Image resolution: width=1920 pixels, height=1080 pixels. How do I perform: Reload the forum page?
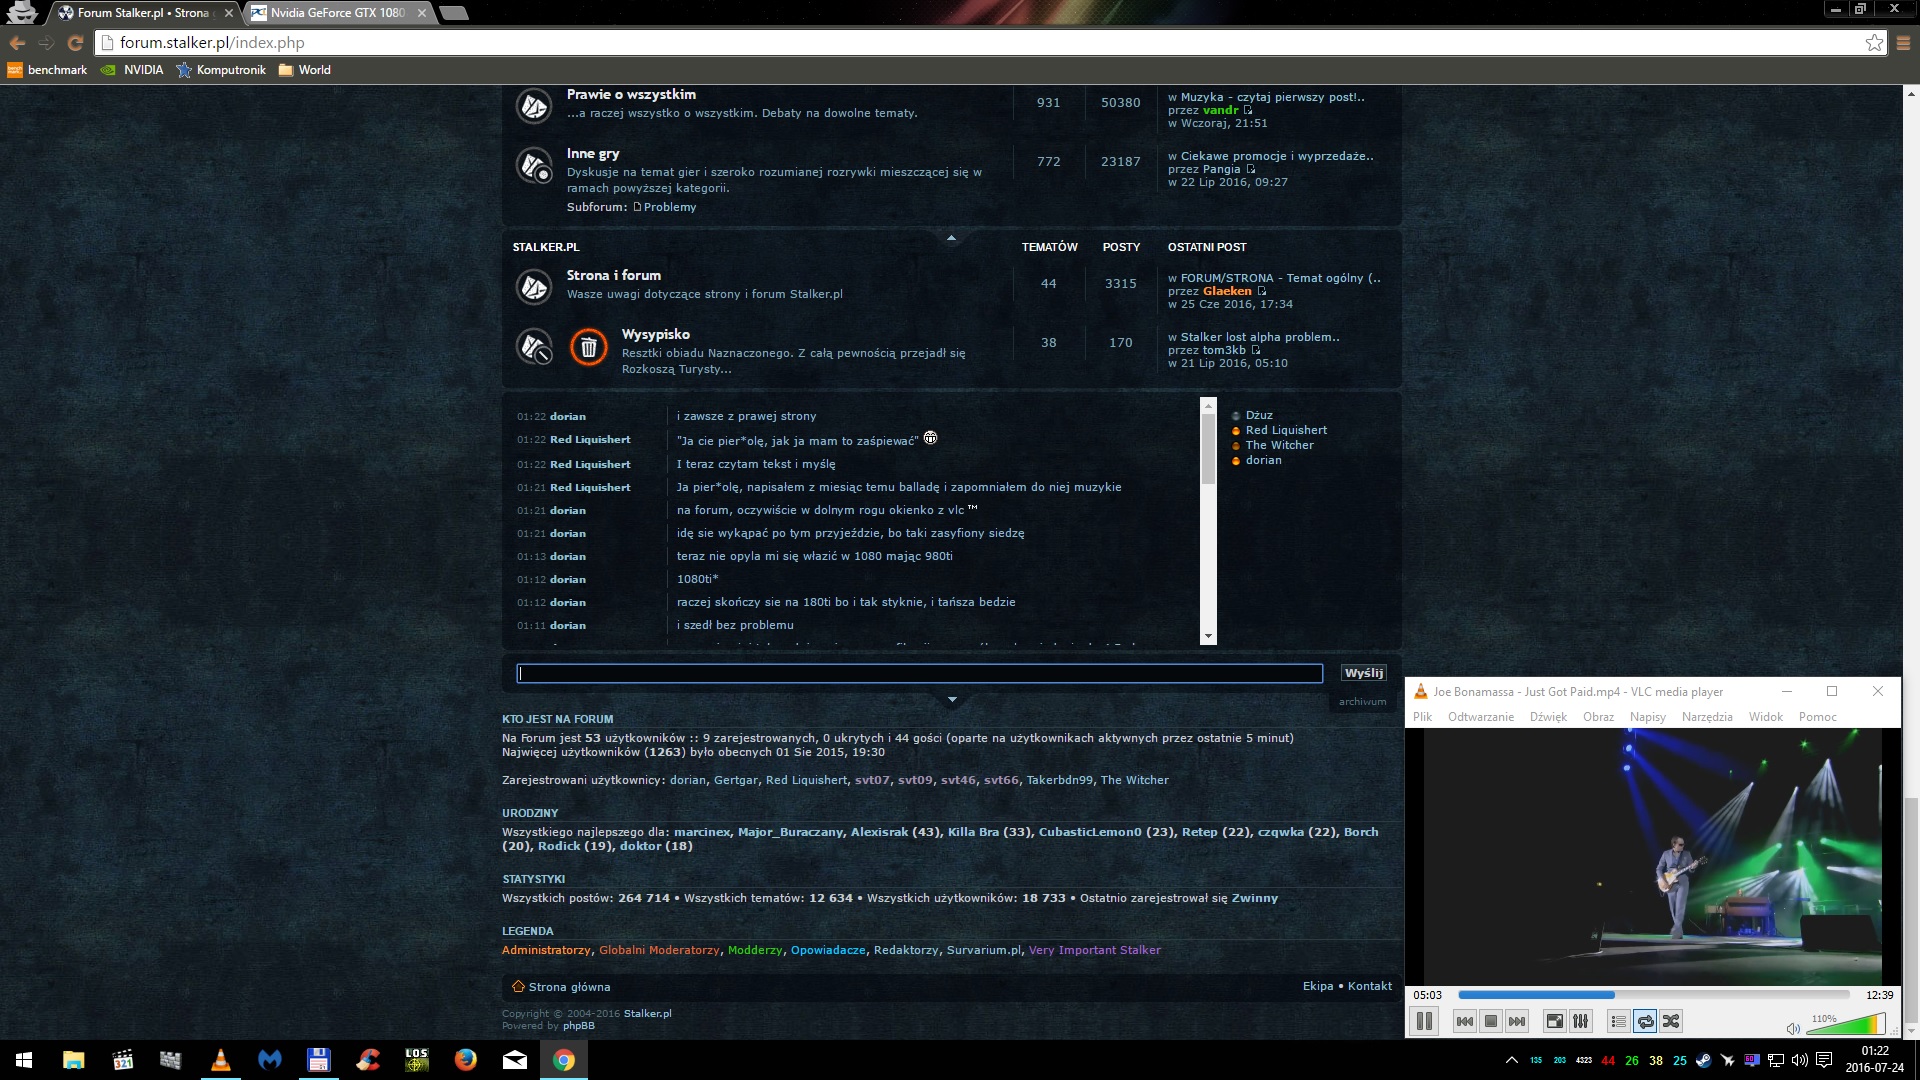(75, 43)
